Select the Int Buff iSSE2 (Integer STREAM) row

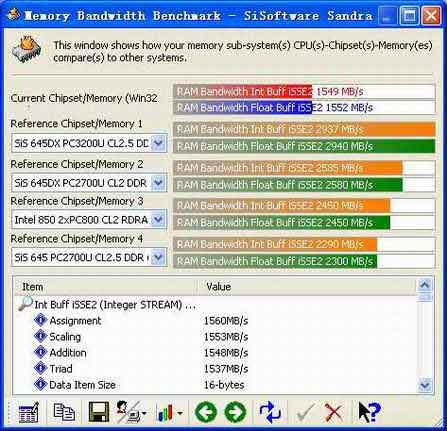pos(115,304)
